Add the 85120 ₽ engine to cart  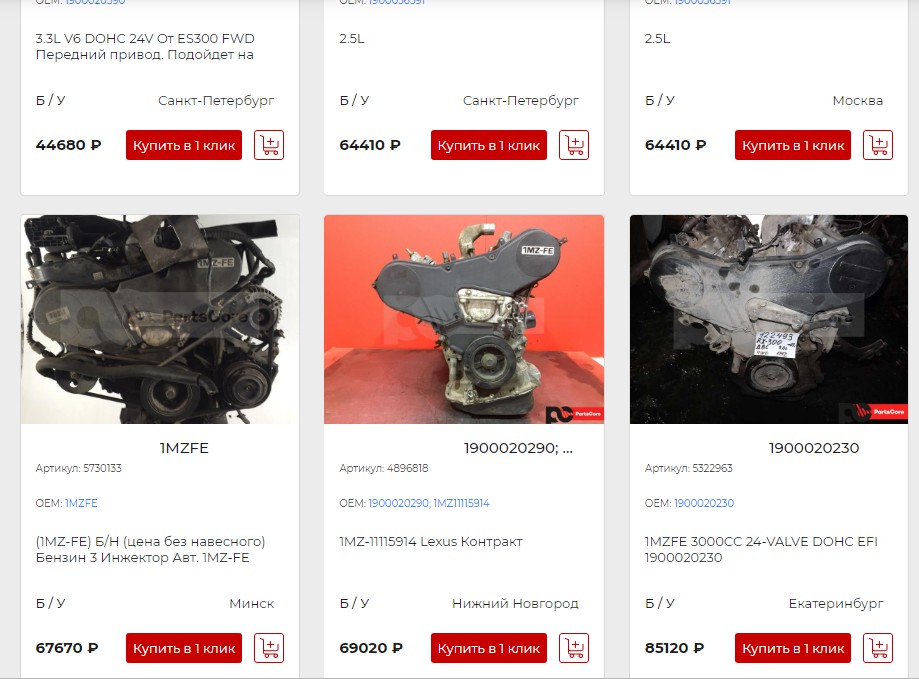click(x=878, y=648)
